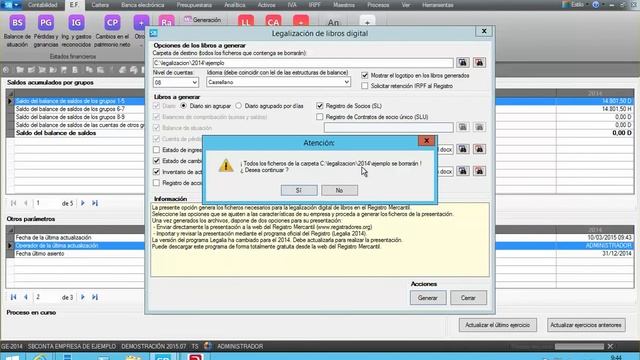Open the BS Balance de situación icon
640x360 pixels.
[17, 22]
